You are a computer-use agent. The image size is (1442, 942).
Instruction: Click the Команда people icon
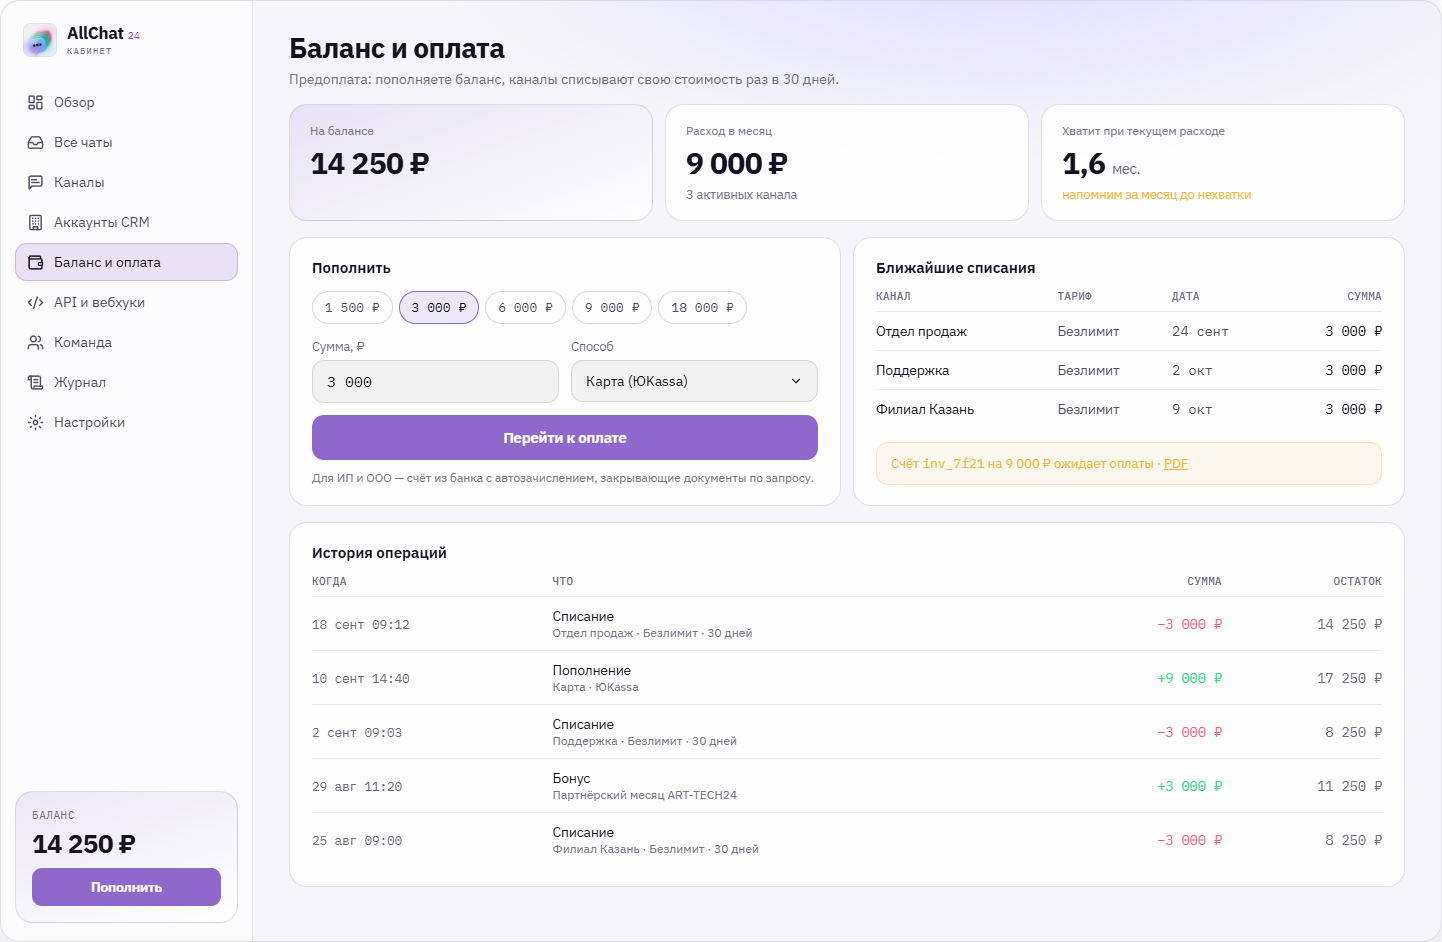pos(36,342)
